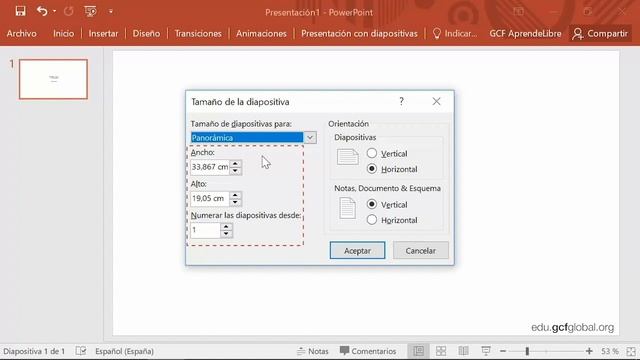Click the Redo icon
Image resolution: width=640 pixels, height=360 pixels.
coord(69,11)
